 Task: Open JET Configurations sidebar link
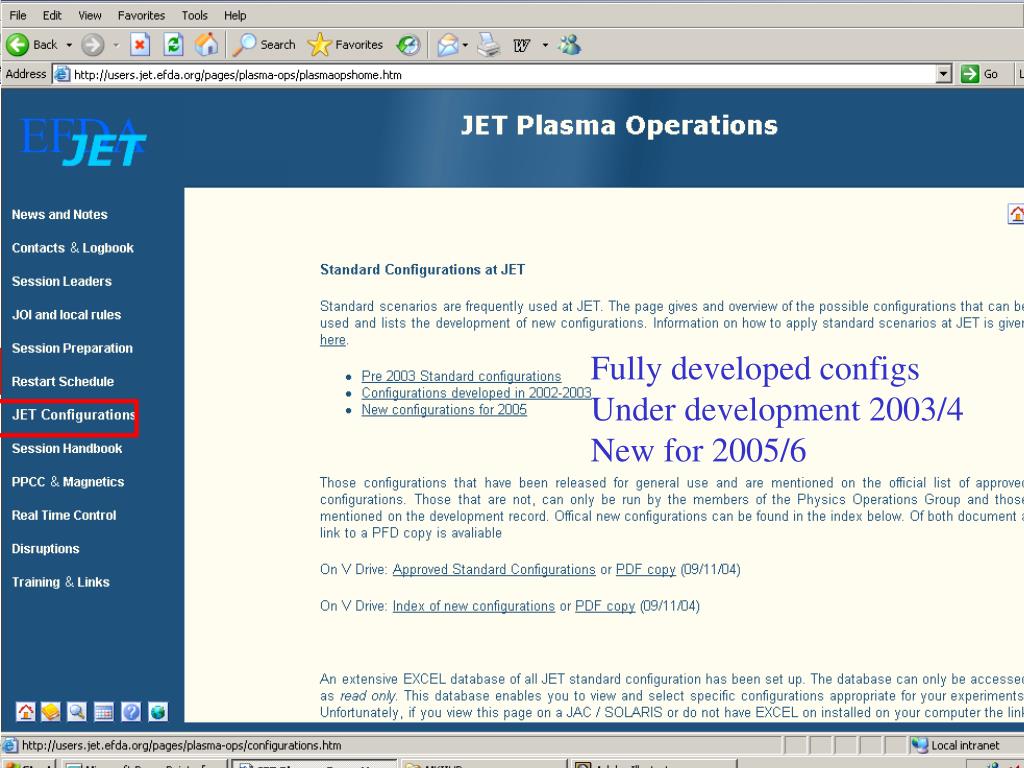pos(73,415)
